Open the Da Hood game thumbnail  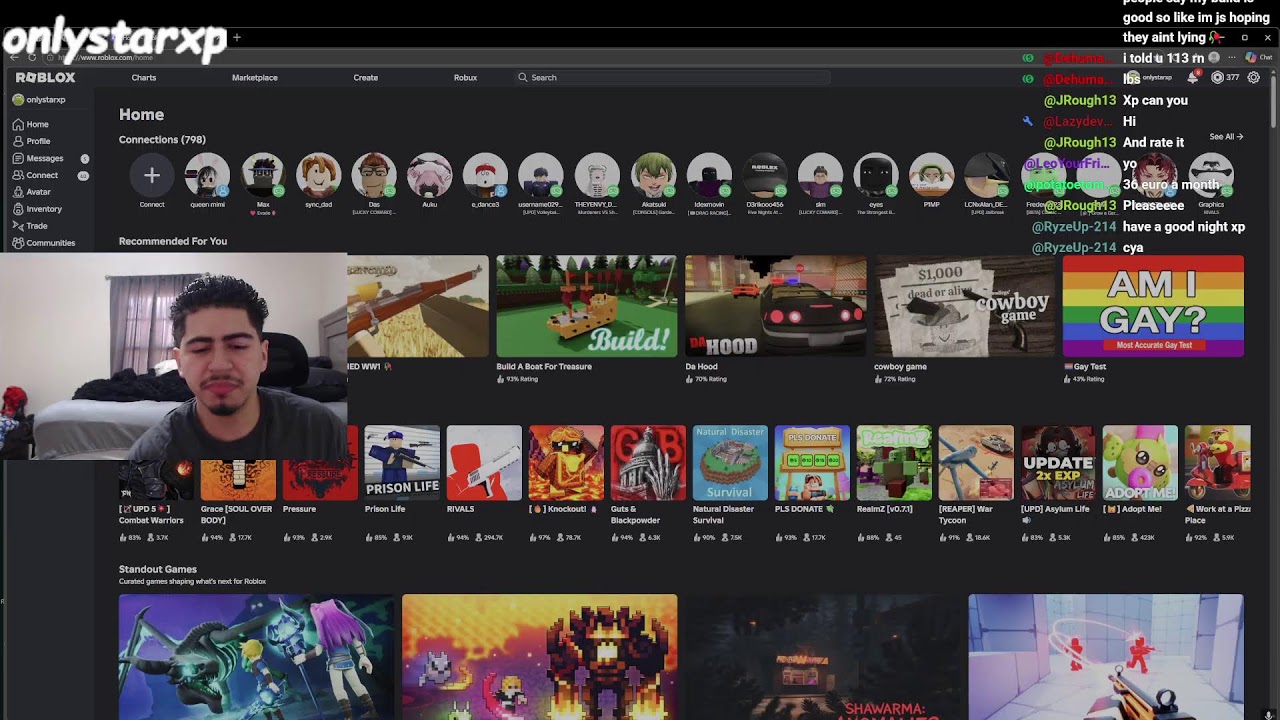[x=776, y=306]
